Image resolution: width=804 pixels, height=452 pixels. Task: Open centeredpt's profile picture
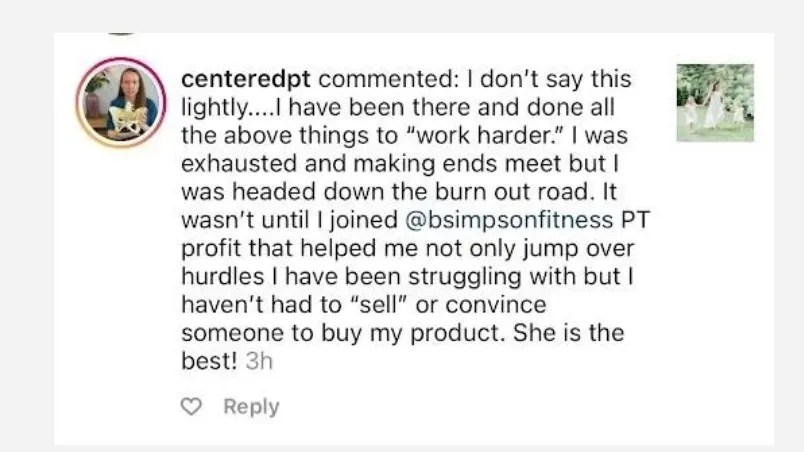(122, 102)
